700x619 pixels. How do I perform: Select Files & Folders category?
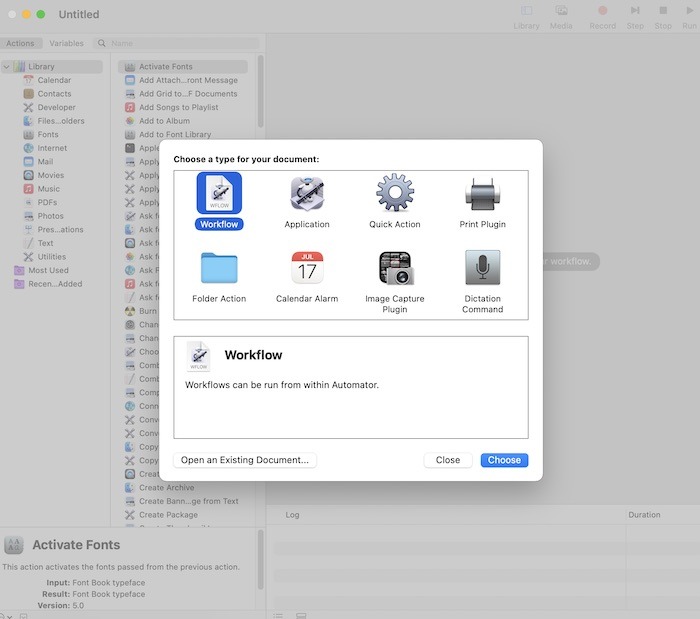pos(61,121)
